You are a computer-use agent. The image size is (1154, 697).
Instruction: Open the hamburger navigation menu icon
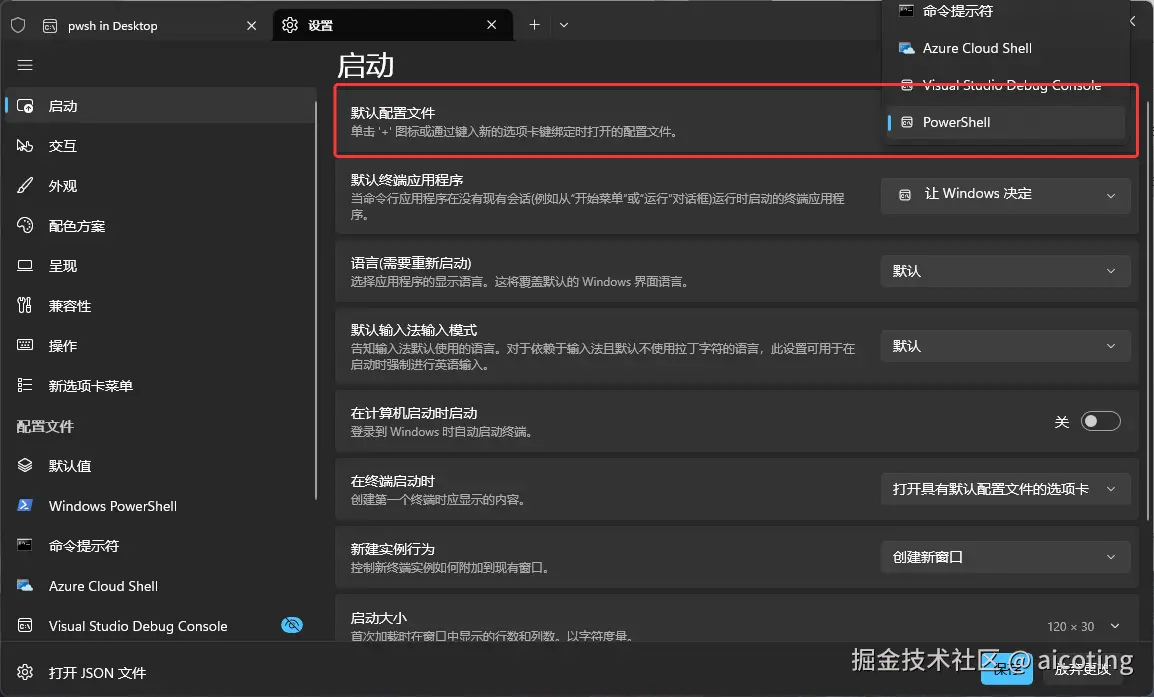click(25, 66)
